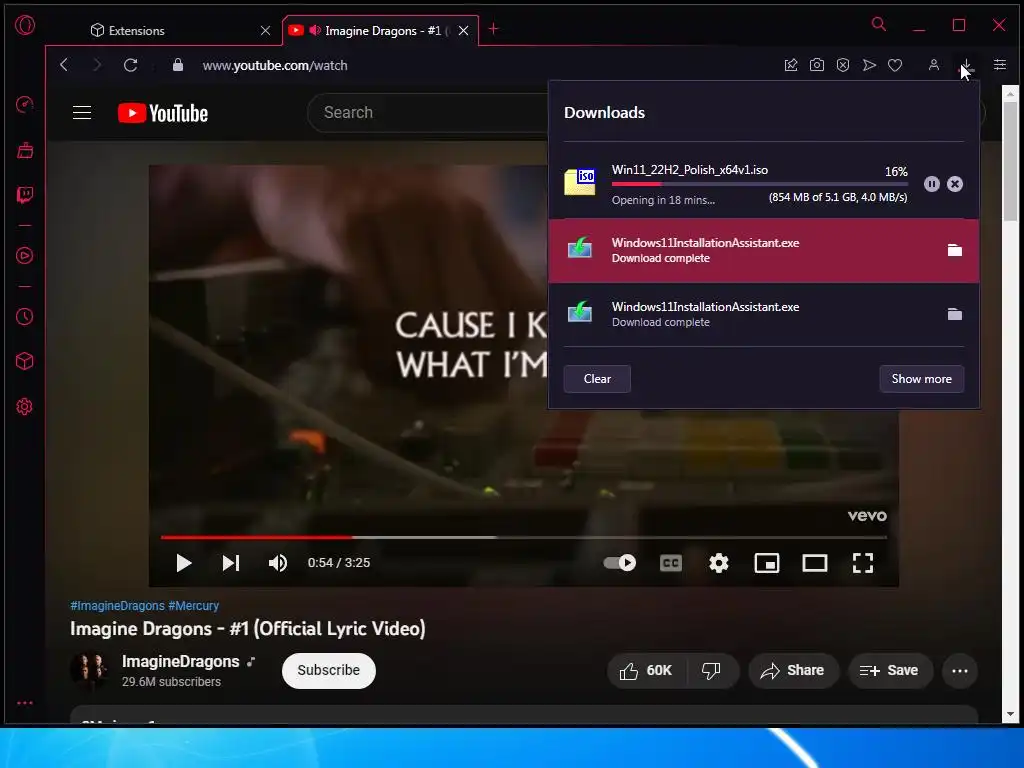This screenshot has width=1024, height=768.
Task: Enable theater mode
Action: coord(815,563)
